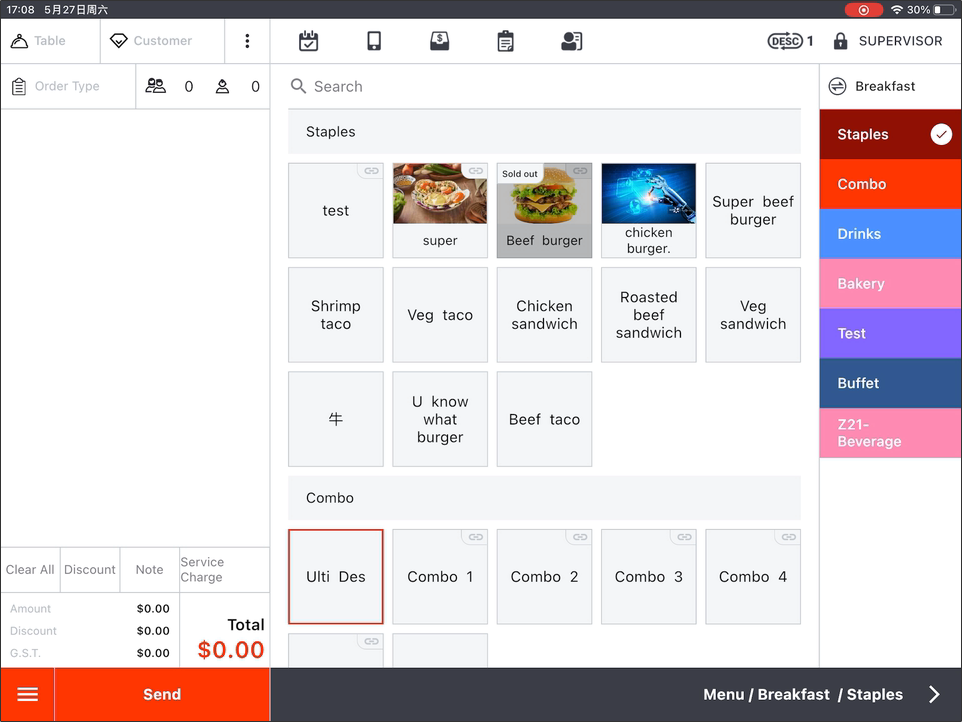Expand the Menu / Breakfast / Staples breadcrumb arrow

[x=934, y=694]
